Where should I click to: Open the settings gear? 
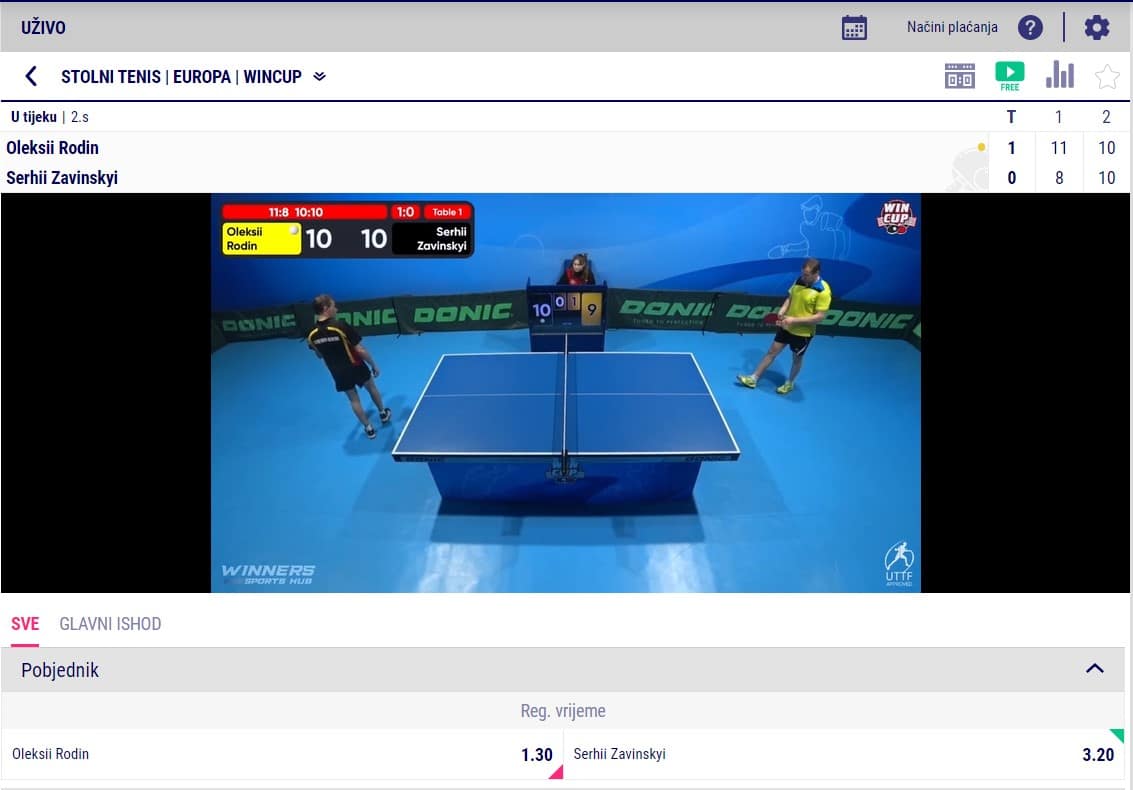[1097, 27]
